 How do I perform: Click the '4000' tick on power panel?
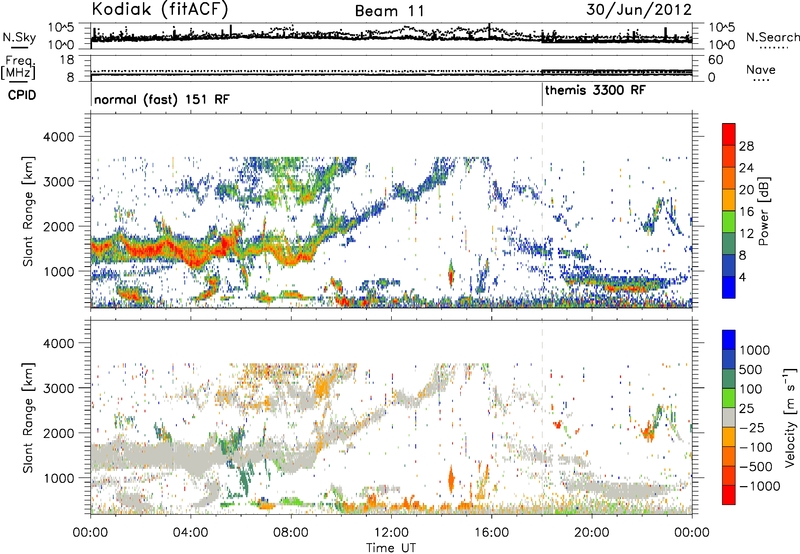pyautogui.click(x=59, y=137)
